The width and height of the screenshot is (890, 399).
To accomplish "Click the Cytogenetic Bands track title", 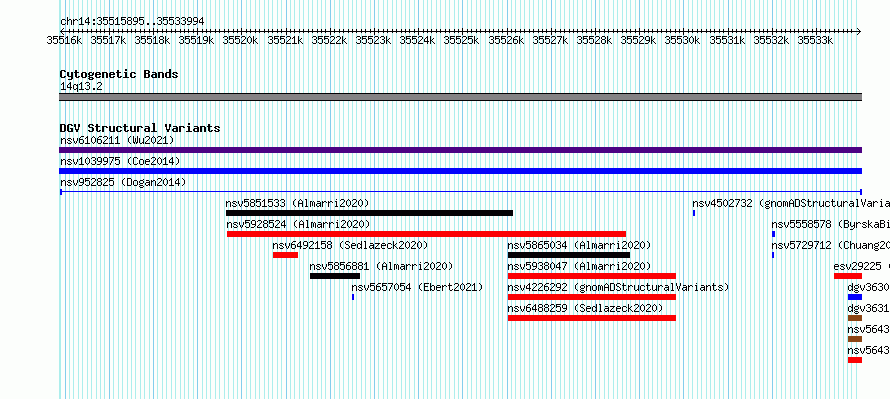I will [119, 74].
